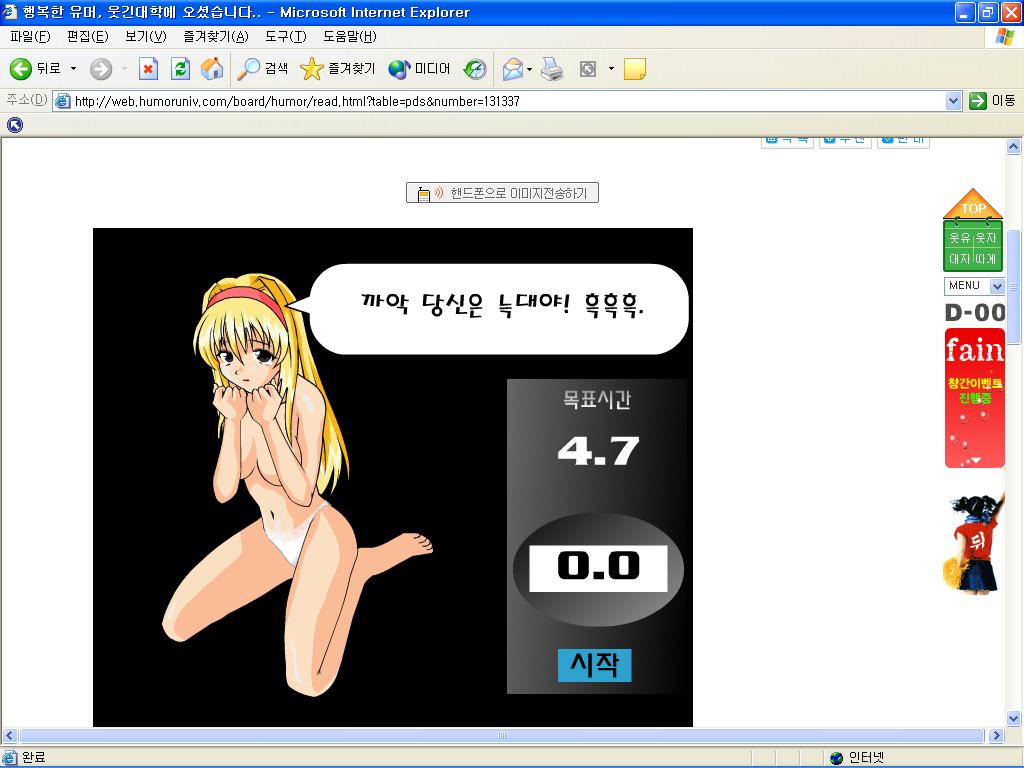Open the 즐겨찾기 favorites star button
The image size is (1024, 768).
point(338,69)
